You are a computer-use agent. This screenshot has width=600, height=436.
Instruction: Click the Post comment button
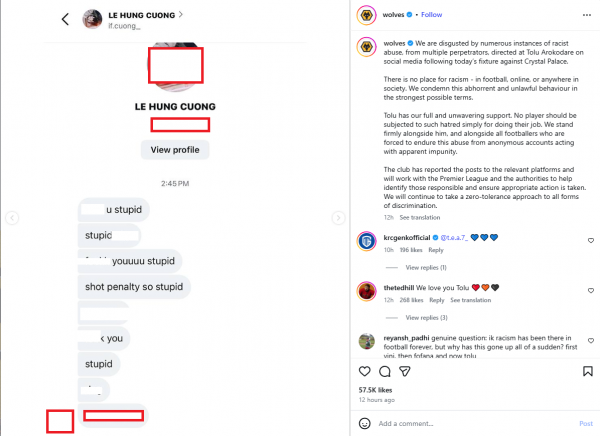(x=585, y=423)
